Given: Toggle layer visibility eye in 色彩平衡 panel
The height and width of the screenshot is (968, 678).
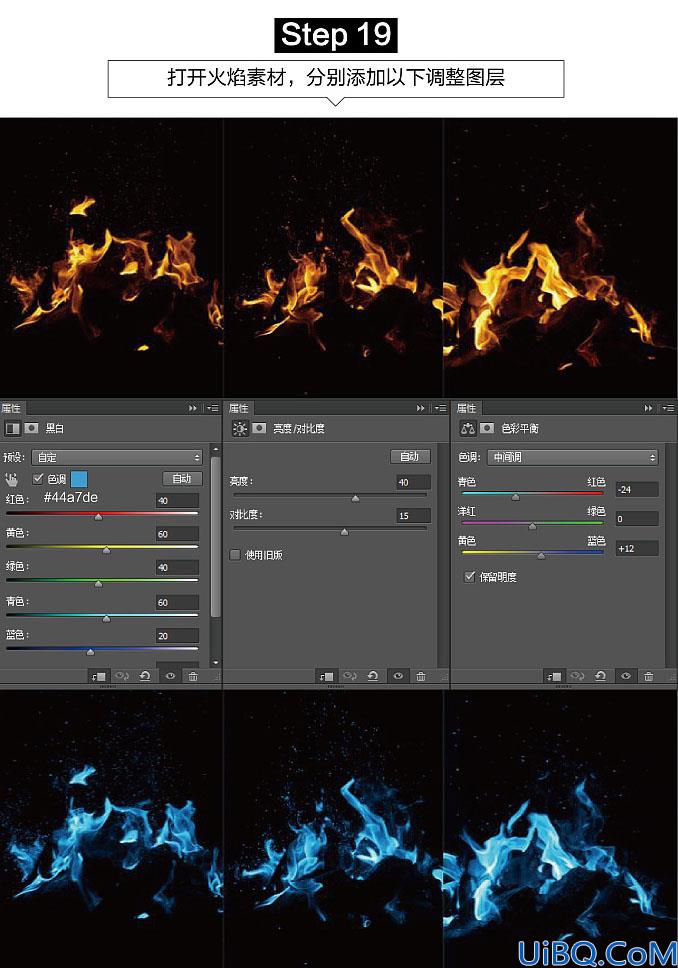Looking at the screenshot, I should [x=626, y=677].
